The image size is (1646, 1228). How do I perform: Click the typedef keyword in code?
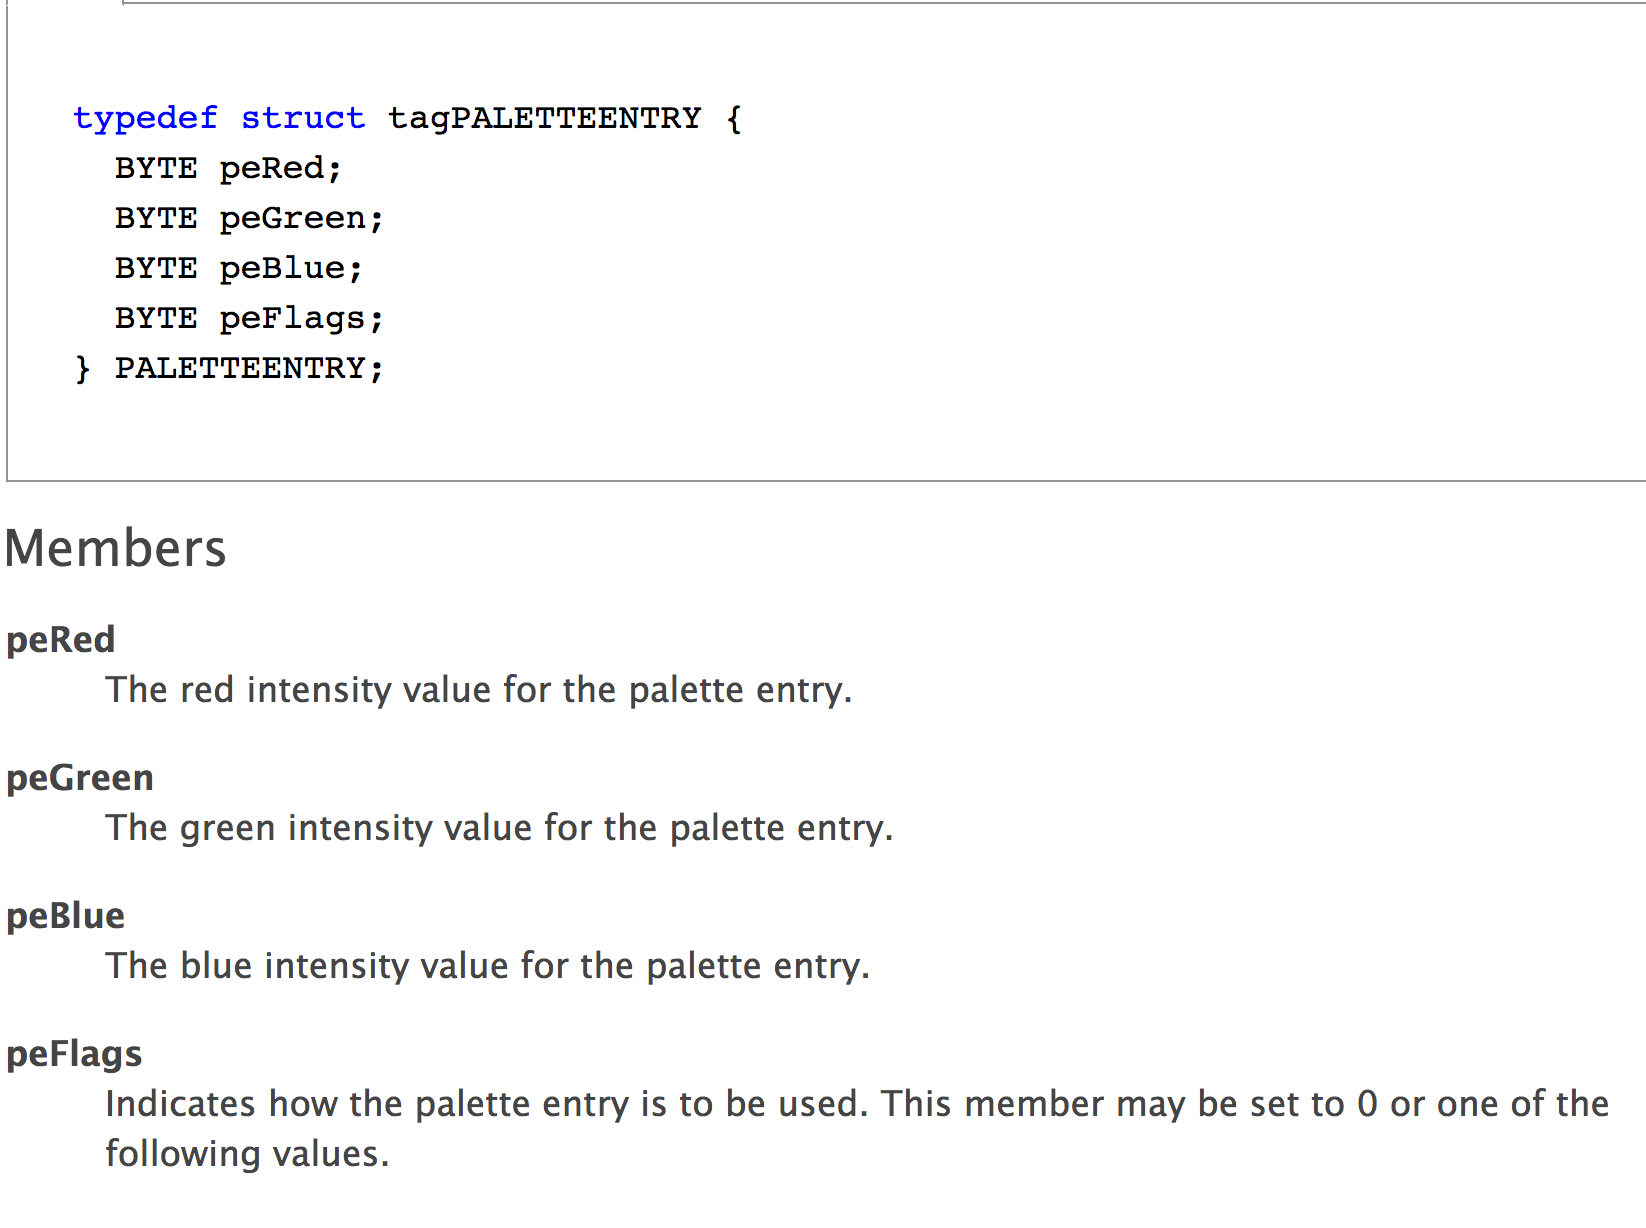[x=145, y=118]
